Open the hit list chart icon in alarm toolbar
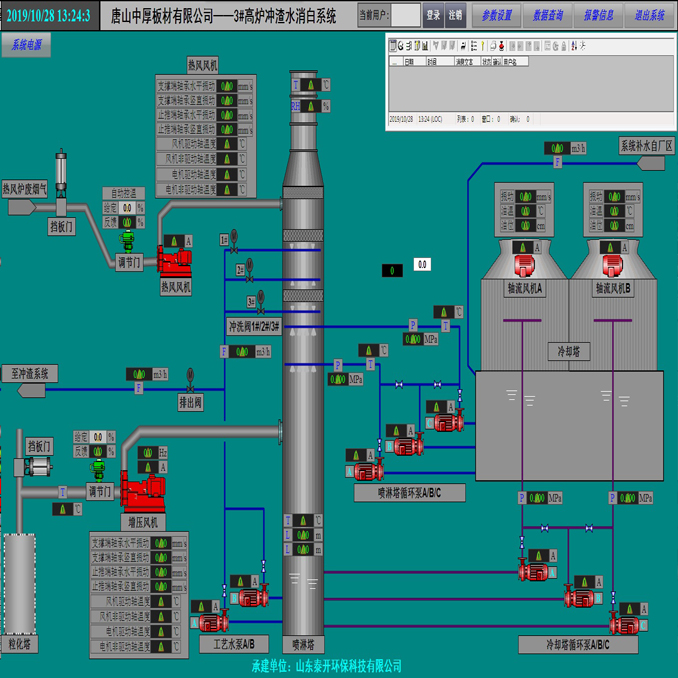The image size is (678, 678). 425,46
